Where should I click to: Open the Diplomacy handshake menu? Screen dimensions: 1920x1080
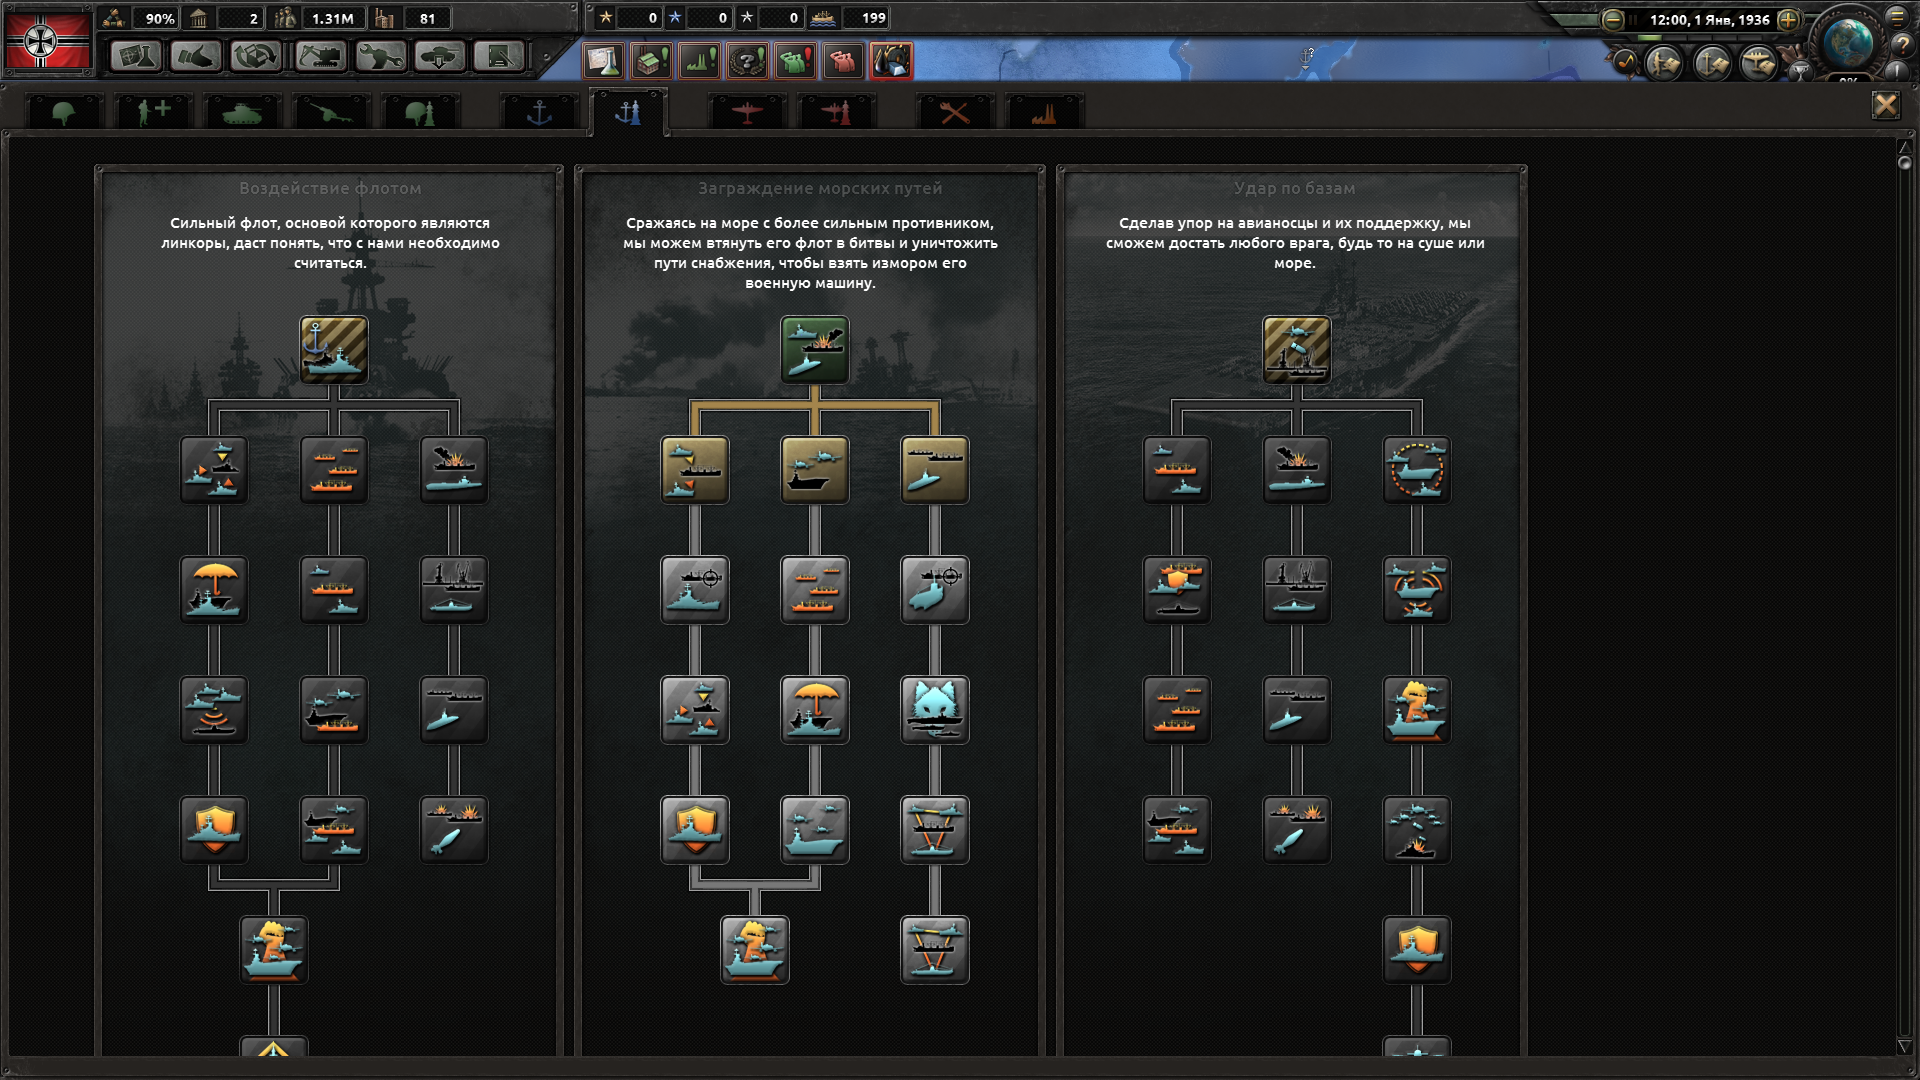point(196,57)
